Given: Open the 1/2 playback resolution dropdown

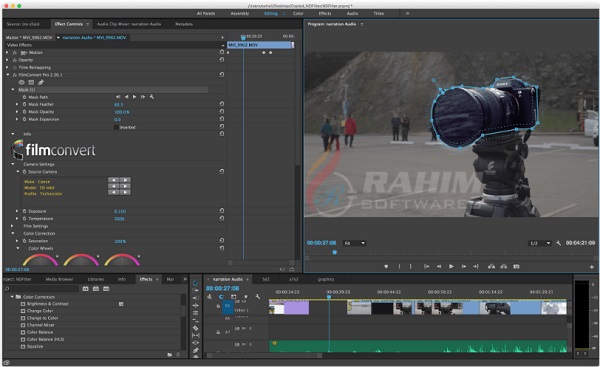Looking at the screenshot, I should (x=540, y=243).
